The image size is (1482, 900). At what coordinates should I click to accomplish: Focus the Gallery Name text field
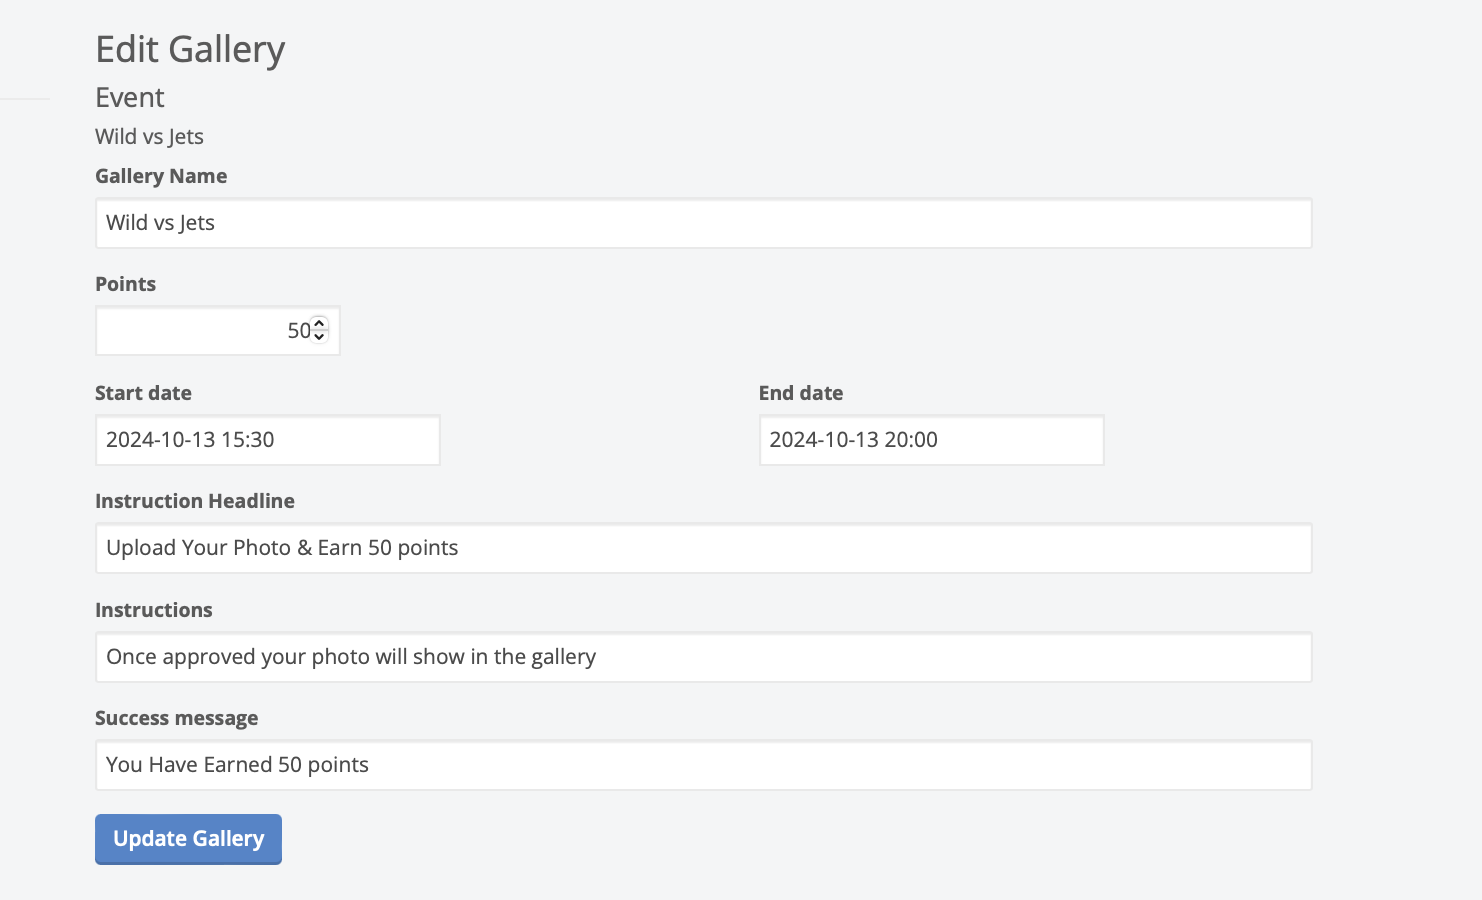click(703, 223)
